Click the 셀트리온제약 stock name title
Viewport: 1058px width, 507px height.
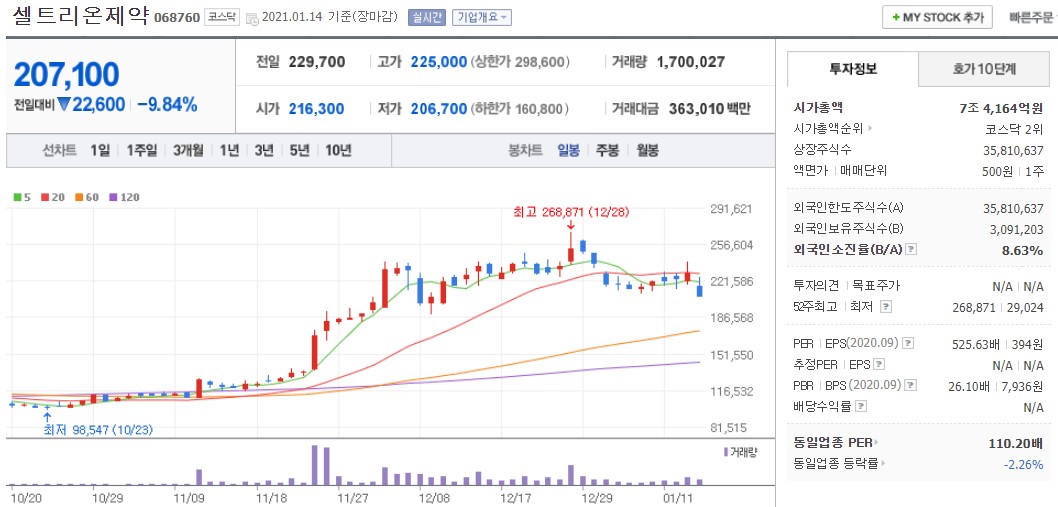click(x=80, y=16)
